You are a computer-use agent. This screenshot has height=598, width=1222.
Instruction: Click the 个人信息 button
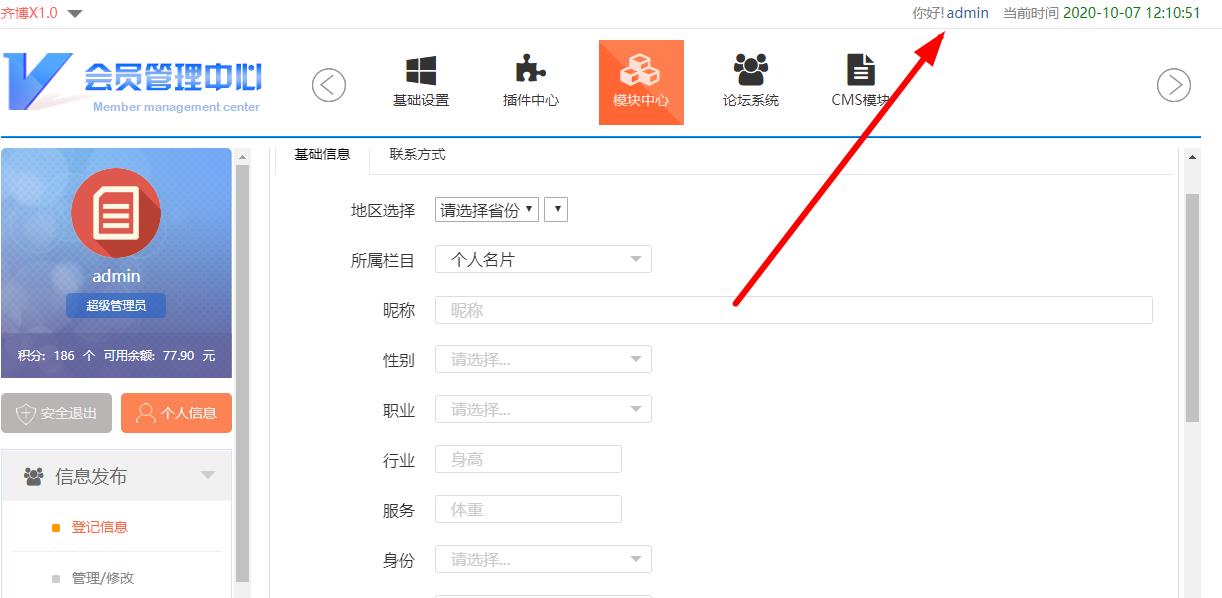(176, 413)
